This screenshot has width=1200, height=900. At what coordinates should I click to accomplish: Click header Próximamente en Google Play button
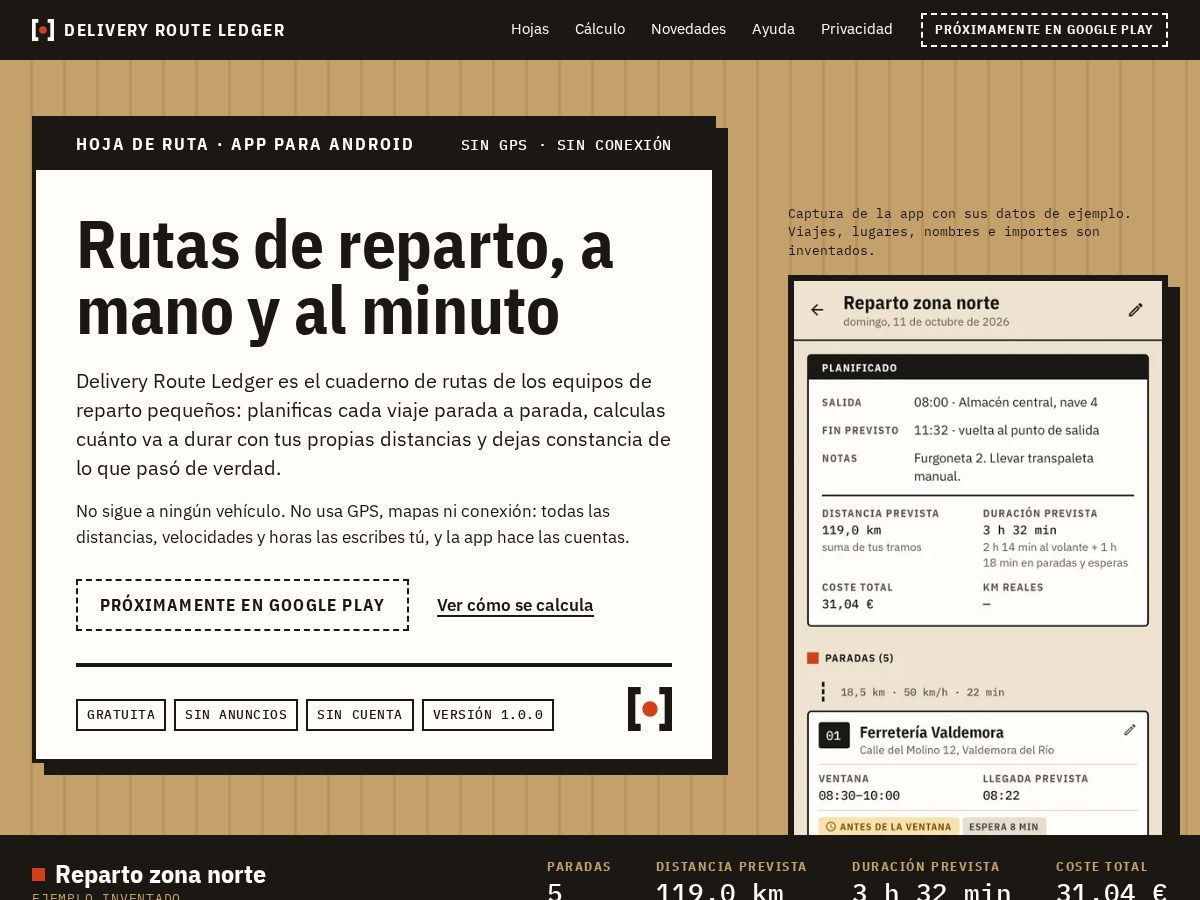point(1044,30)
